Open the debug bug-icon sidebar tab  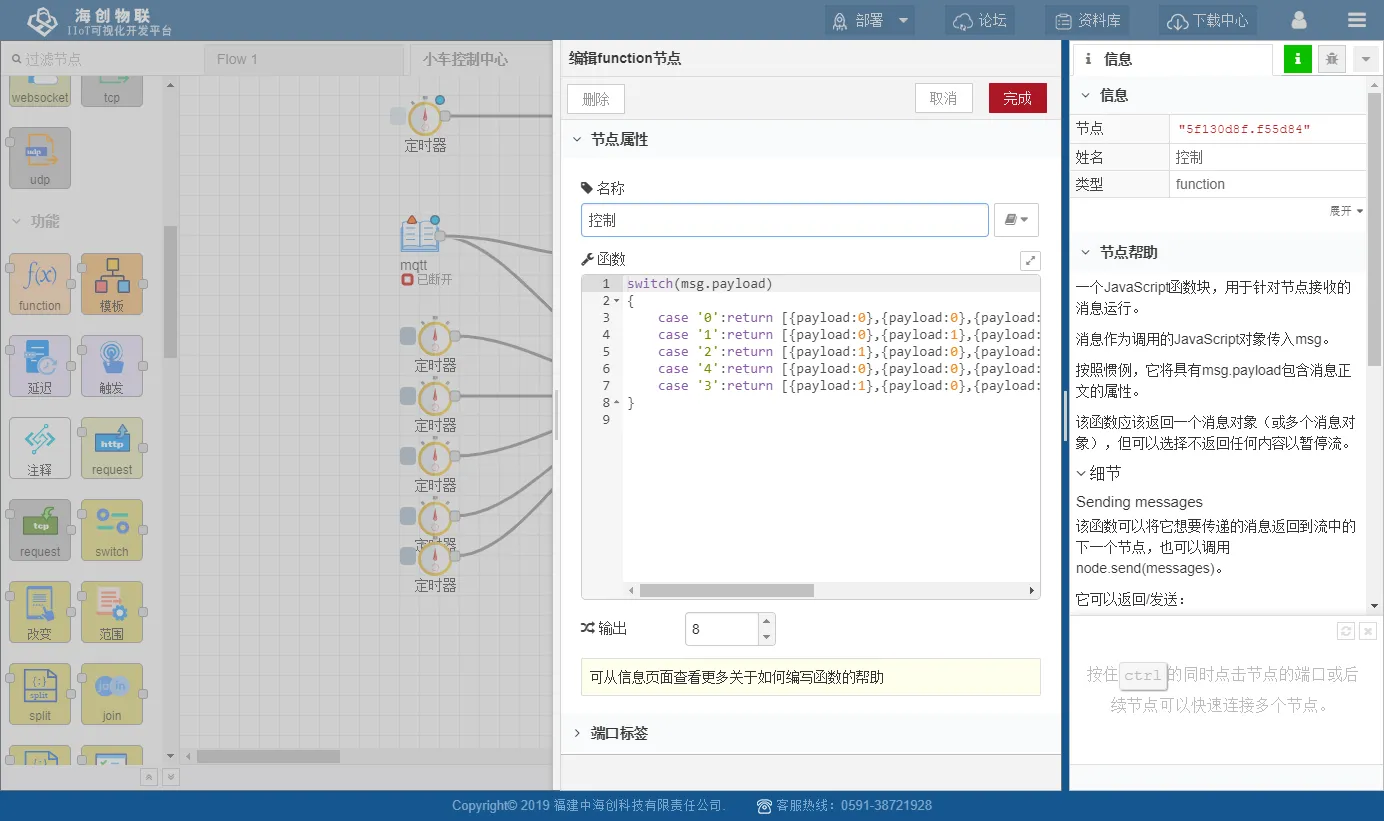(x=1332, y=60)
